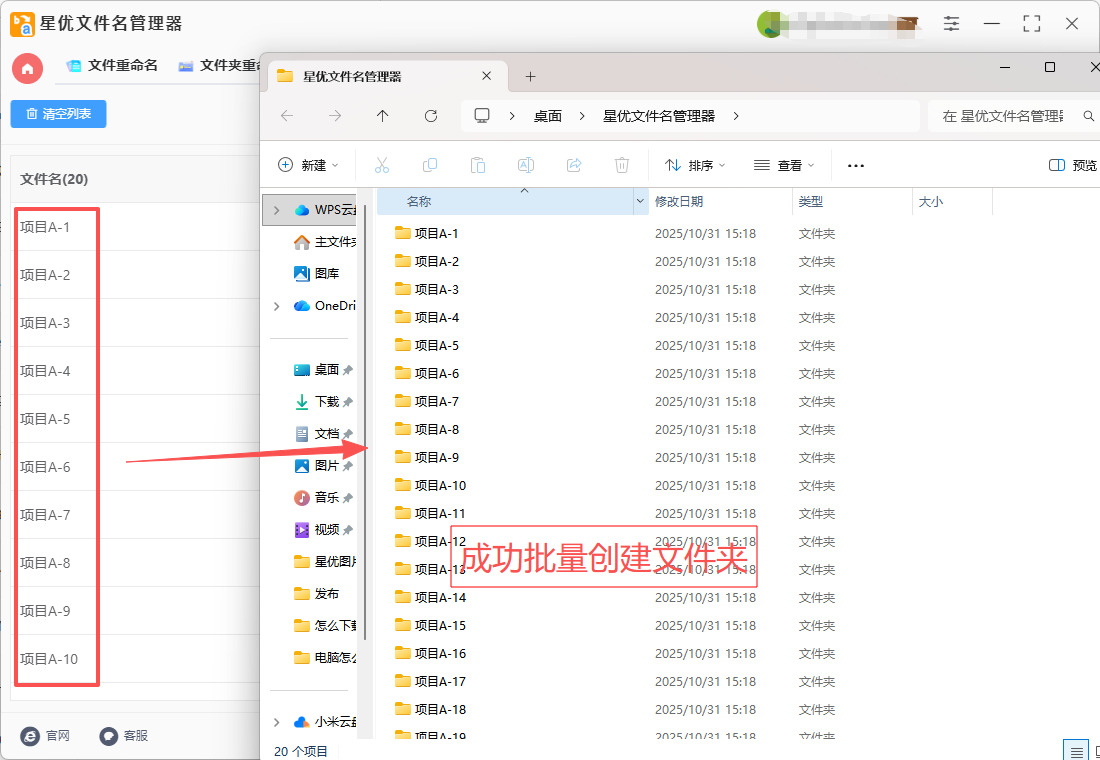Select folder 项目A-10 in Explorer

coord(430,486)
